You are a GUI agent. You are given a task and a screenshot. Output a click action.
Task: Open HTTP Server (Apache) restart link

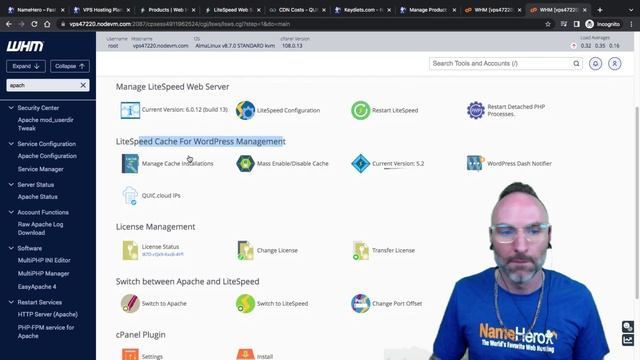click(48, 314)
